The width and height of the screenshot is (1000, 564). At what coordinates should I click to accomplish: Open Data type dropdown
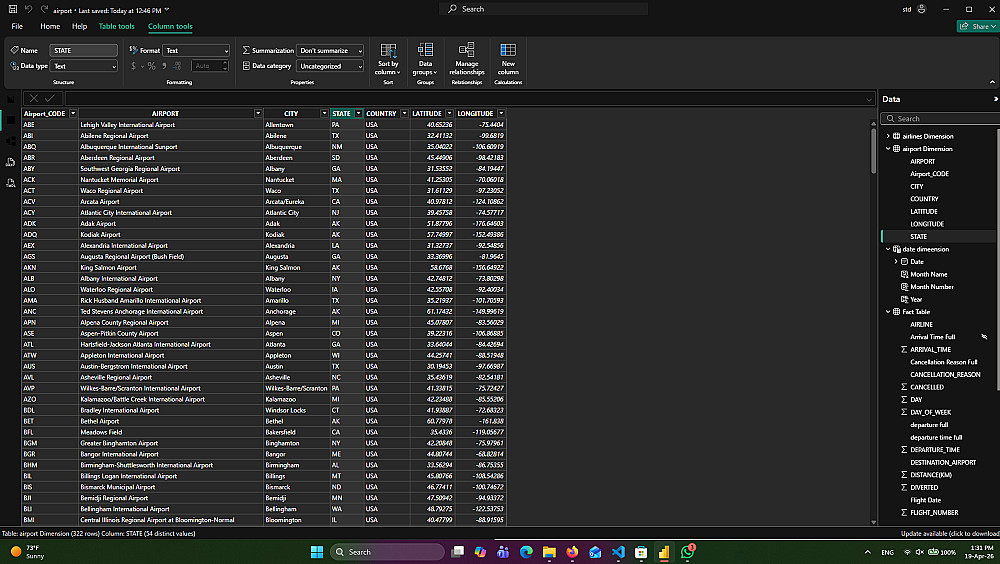(x=84, y=66)
